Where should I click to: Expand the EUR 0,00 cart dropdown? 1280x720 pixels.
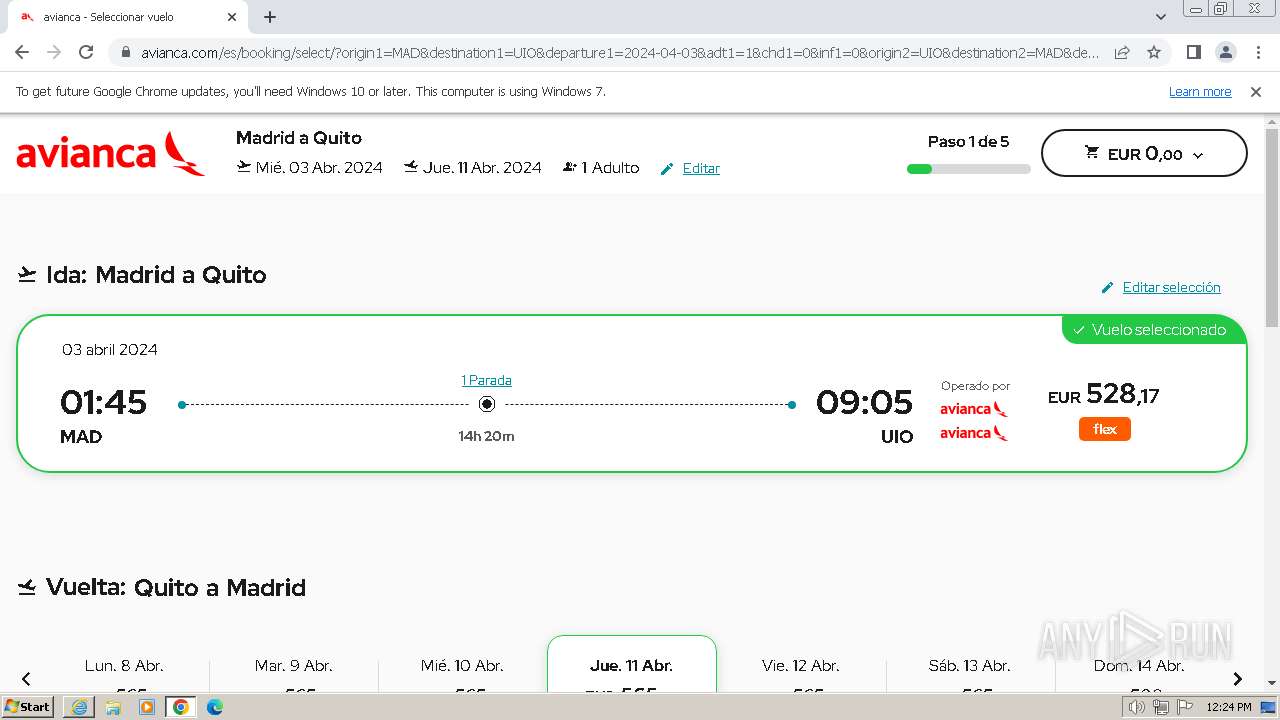click(1144, 154)
